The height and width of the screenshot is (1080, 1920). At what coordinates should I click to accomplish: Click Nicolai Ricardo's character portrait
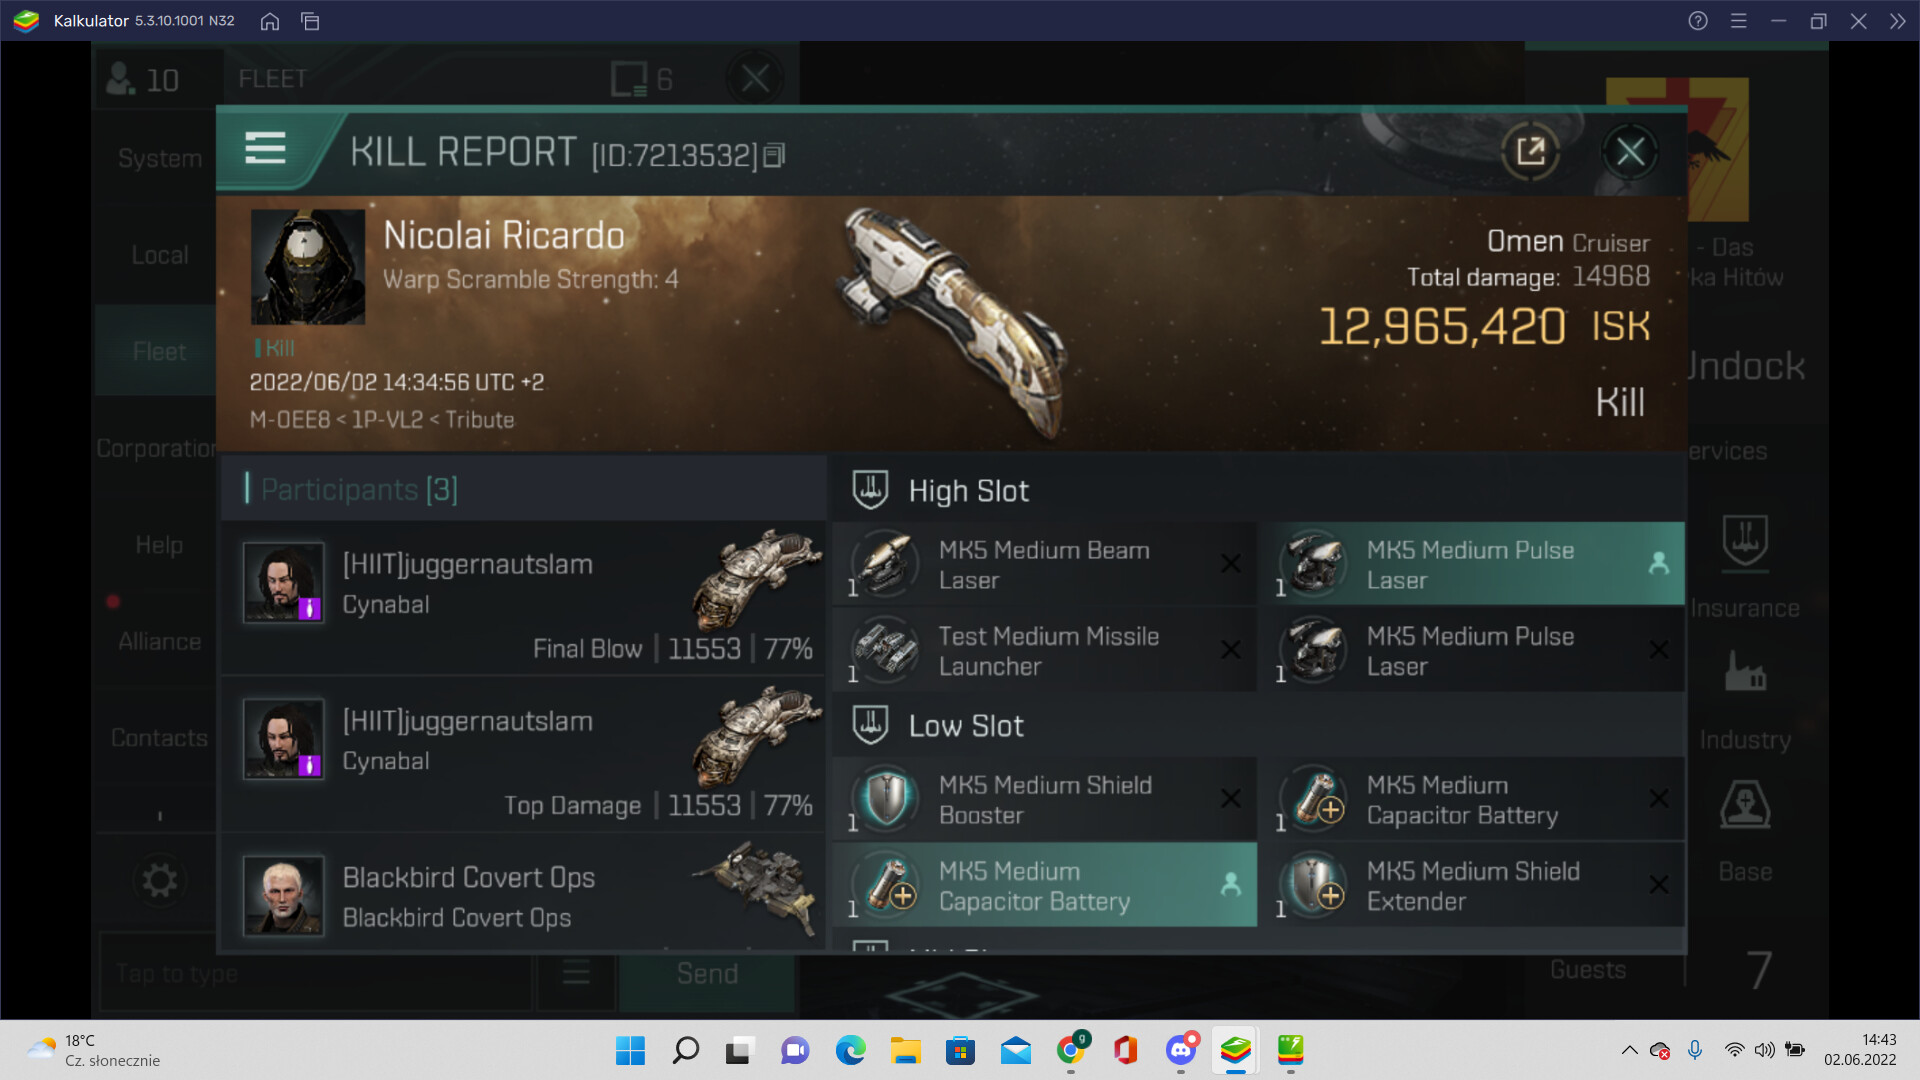click(x=308, y=267)
